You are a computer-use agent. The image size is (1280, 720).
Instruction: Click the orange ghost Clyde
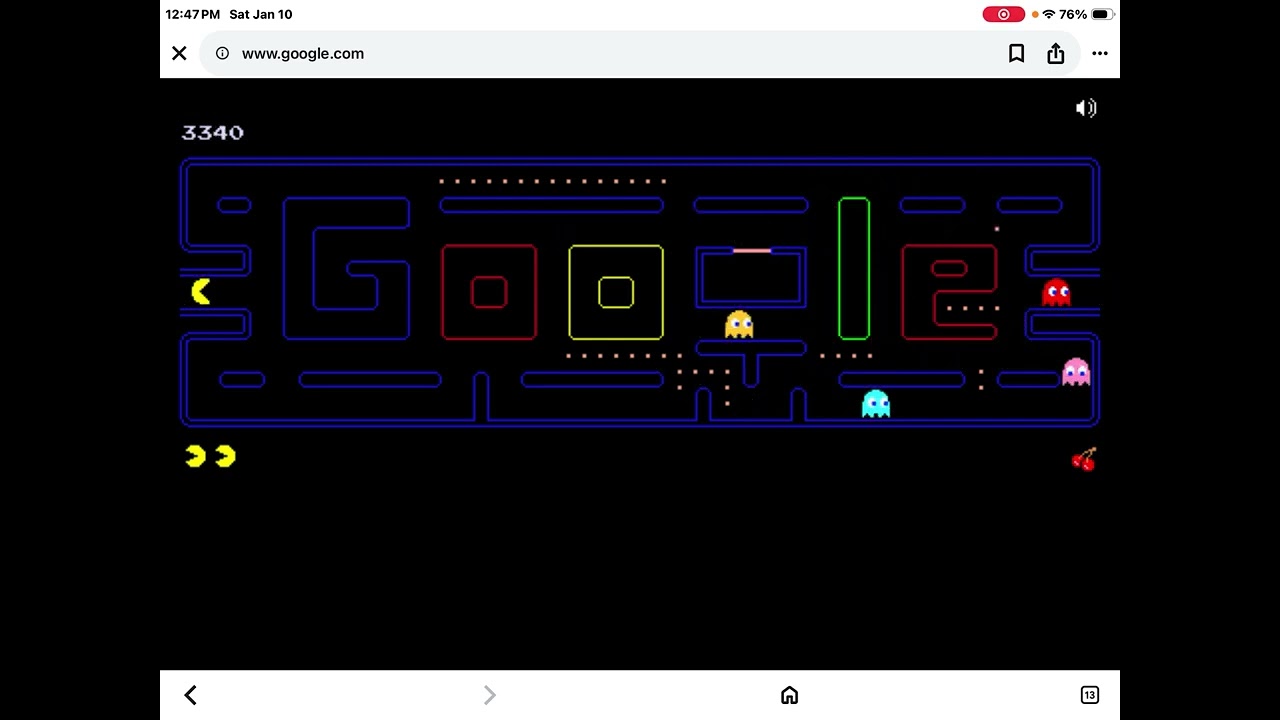[739, 324]
